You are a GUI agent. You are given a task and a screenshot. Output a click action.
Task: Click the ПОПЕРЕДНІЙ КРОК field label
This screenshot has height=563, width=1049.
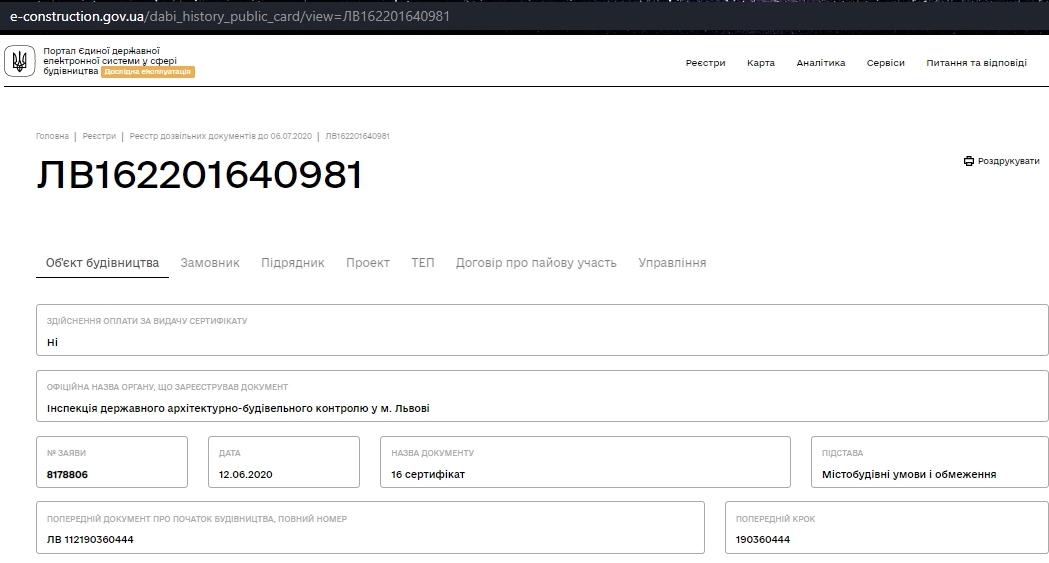point(775,519)
